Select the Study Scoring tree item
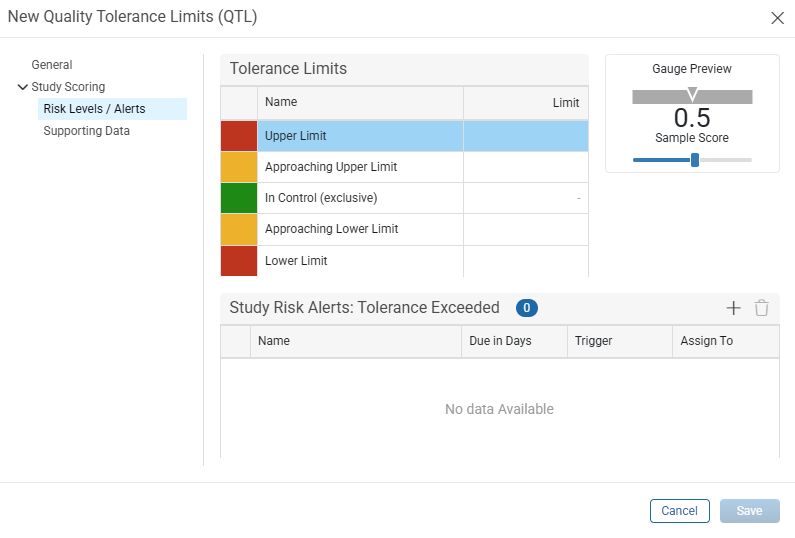Viewport: 795px width, 538px height. coord(68,87)
